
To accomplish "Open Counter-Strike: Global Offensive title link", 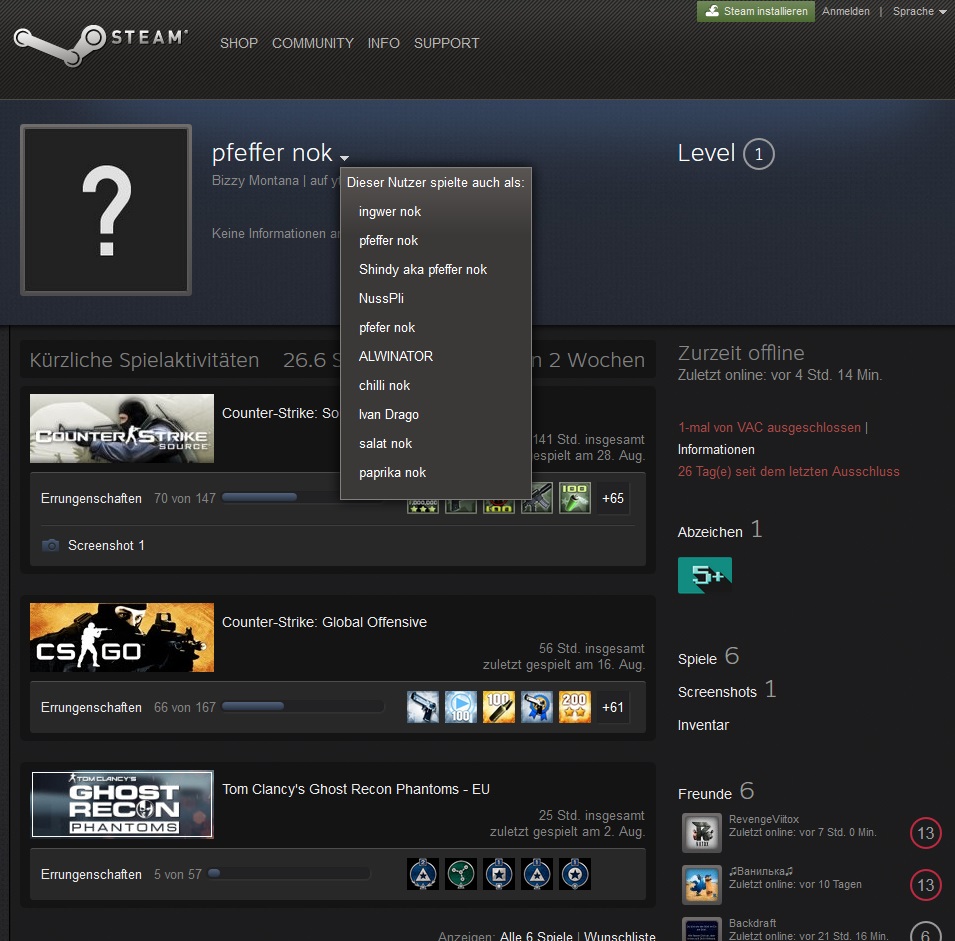I will pos(324,622).
